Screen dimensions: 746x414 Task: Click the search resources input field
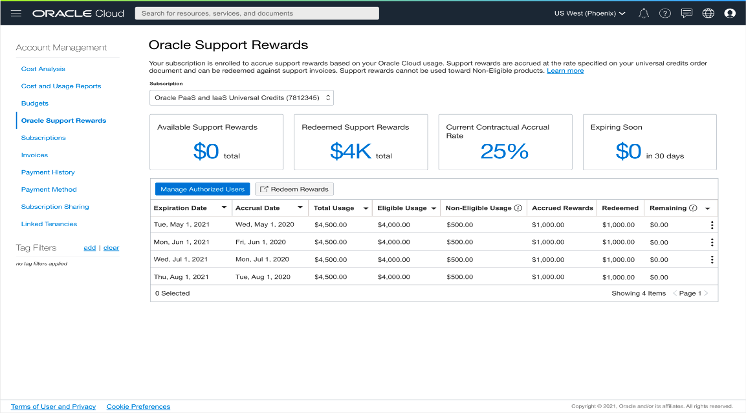(x=257, y=13)
